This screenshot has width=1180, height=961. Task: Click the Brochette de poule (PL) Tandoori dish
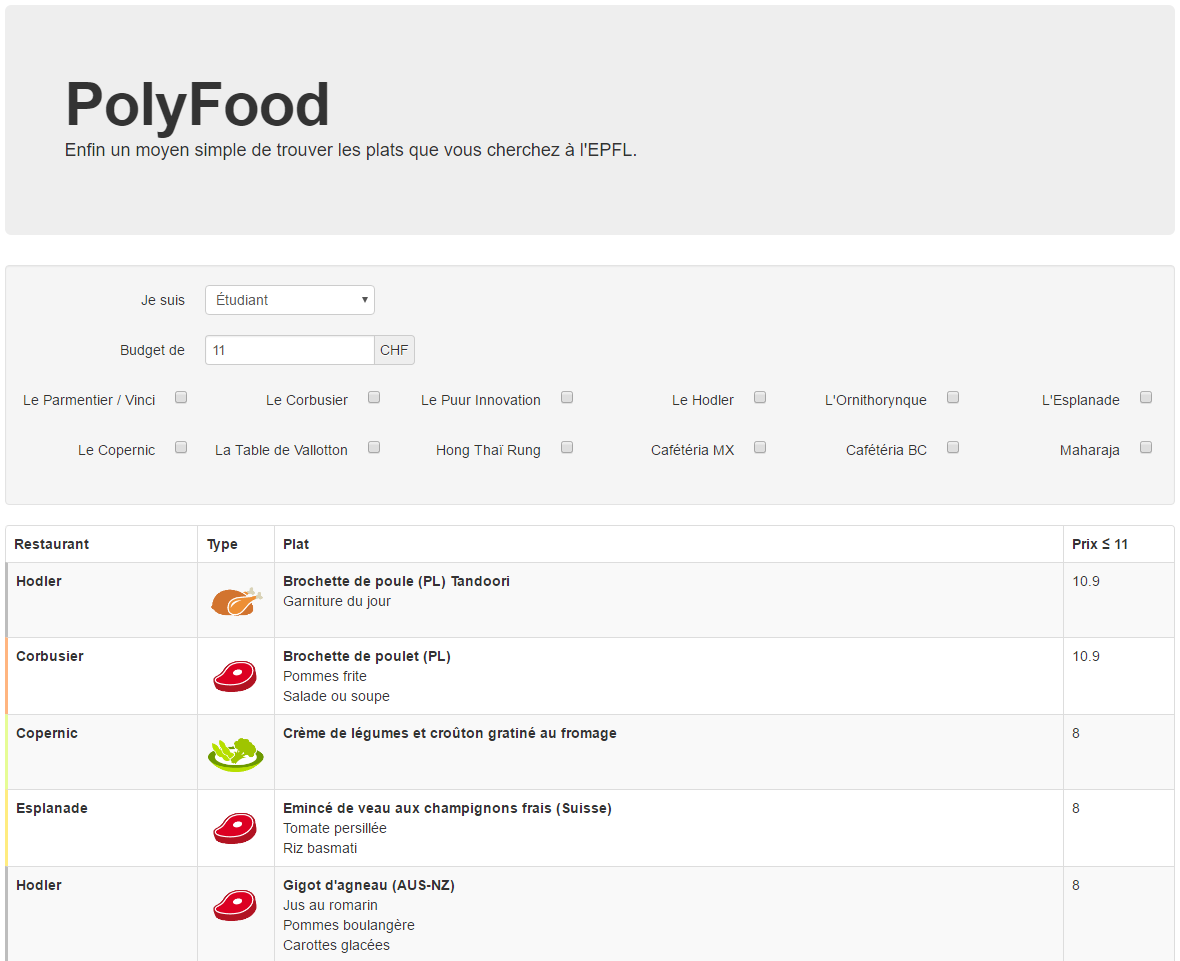pos(396,581)
